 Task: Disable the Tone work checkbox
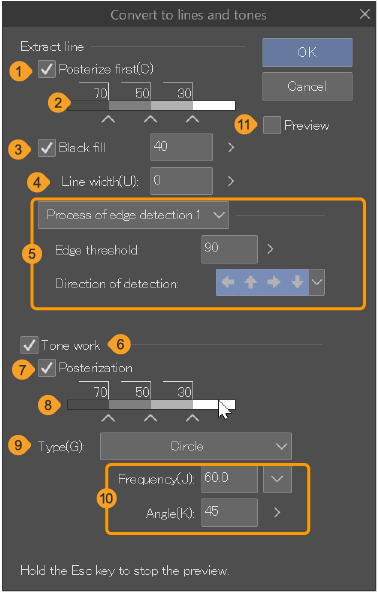click(29, 345)
